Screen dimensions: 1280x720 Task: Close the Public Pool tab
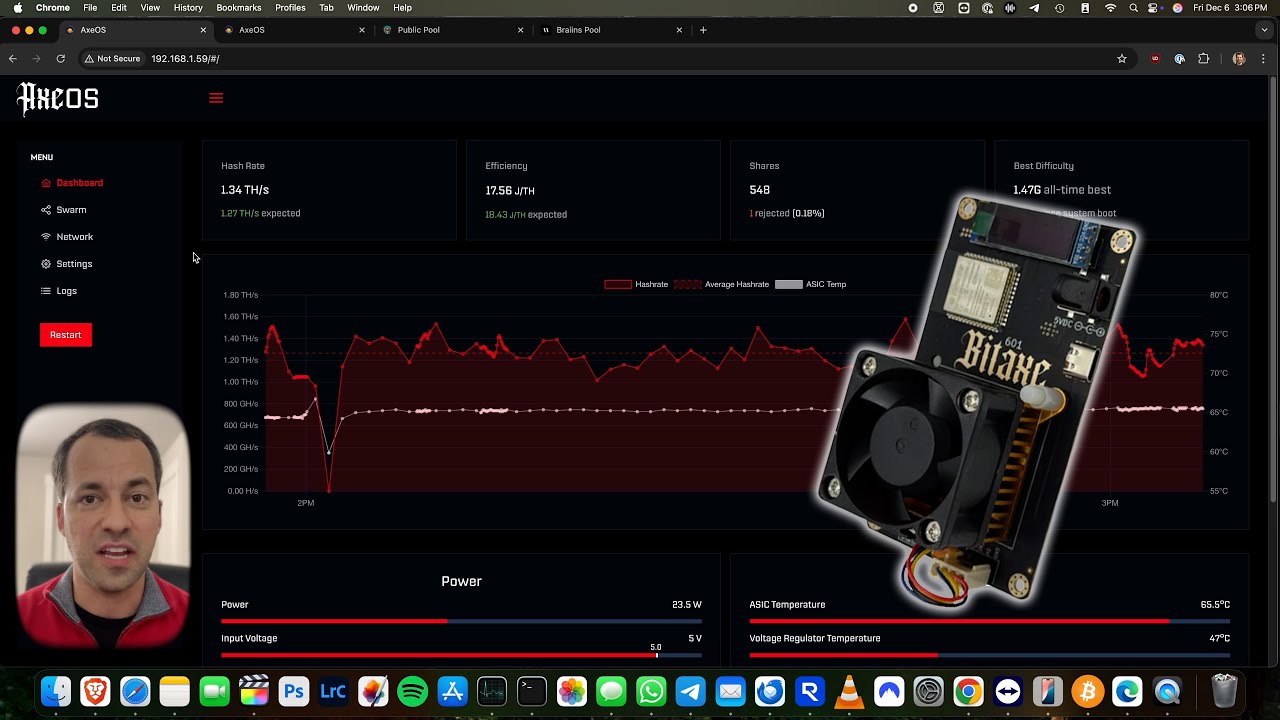point(521,30)
